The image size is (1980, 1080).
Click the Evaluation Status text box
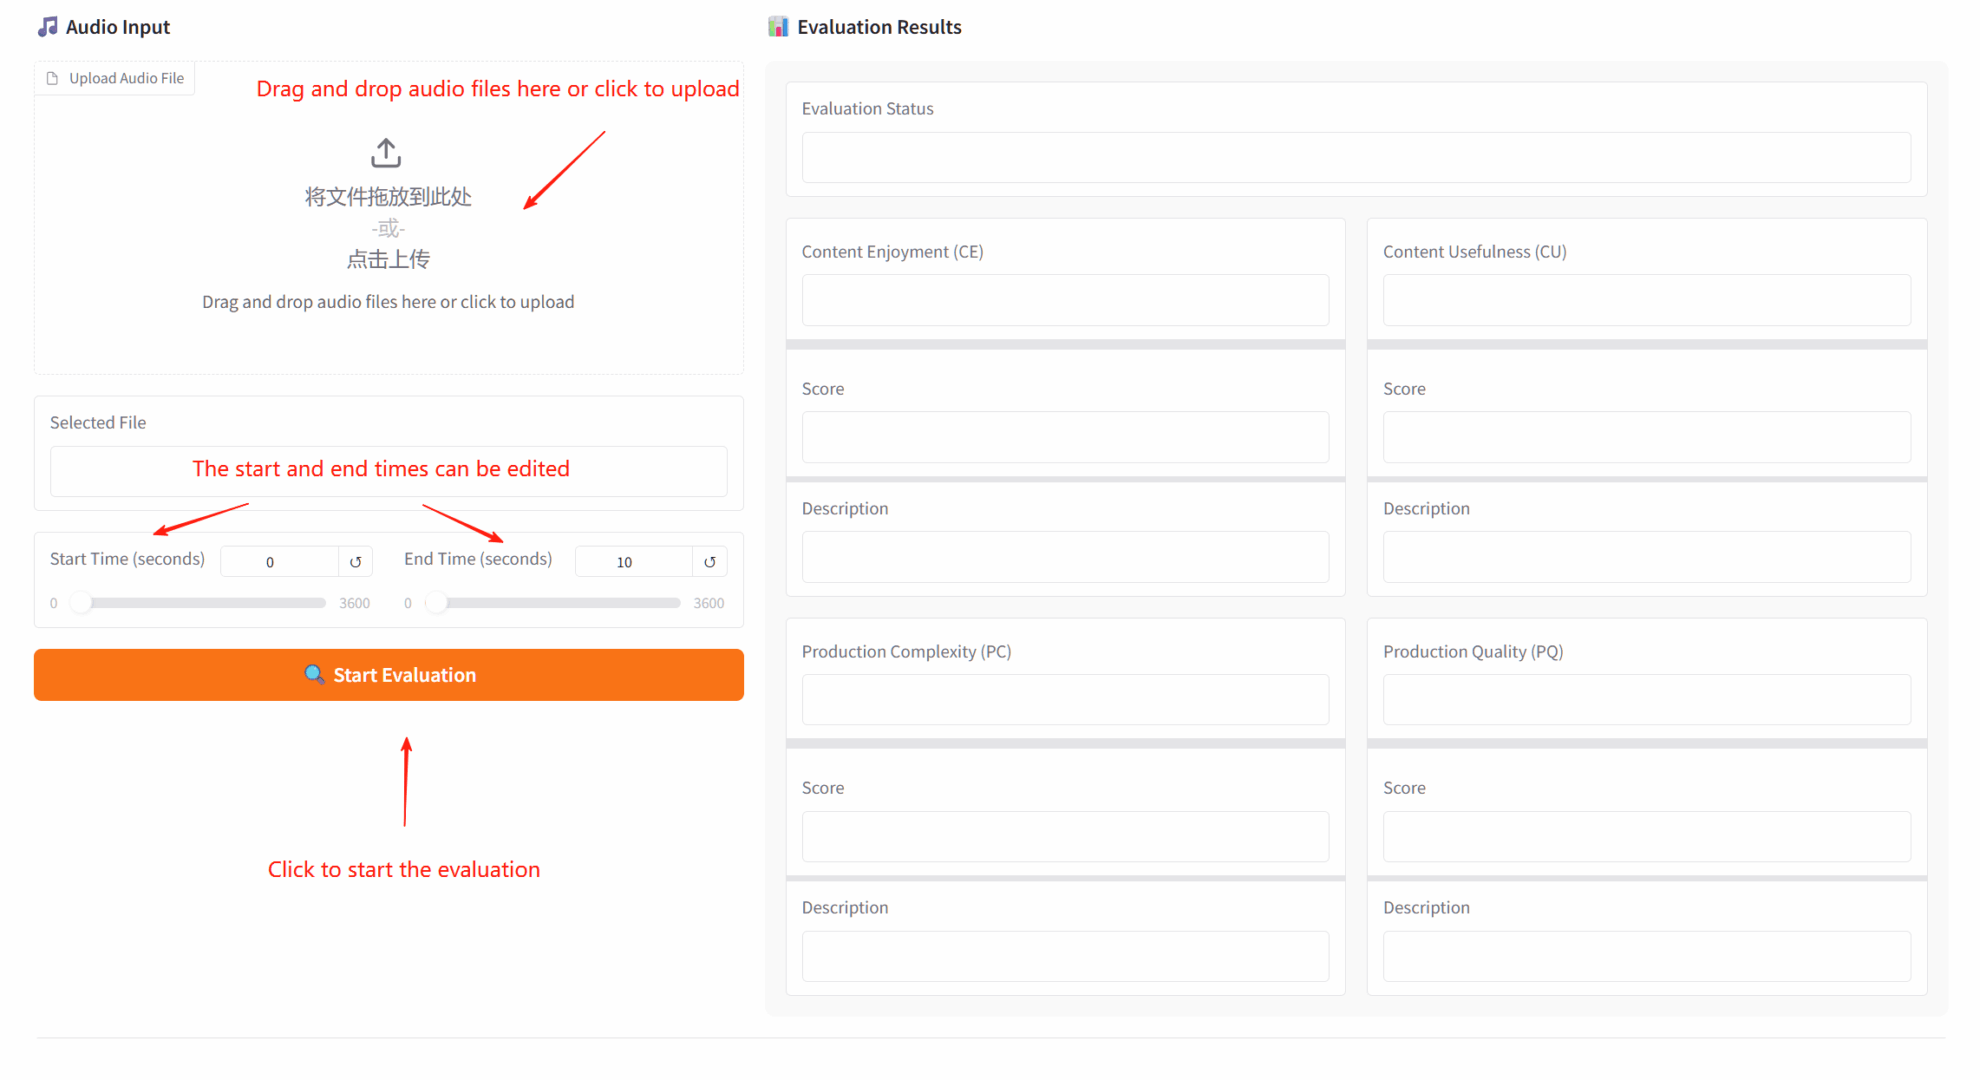pos(1355,158)
